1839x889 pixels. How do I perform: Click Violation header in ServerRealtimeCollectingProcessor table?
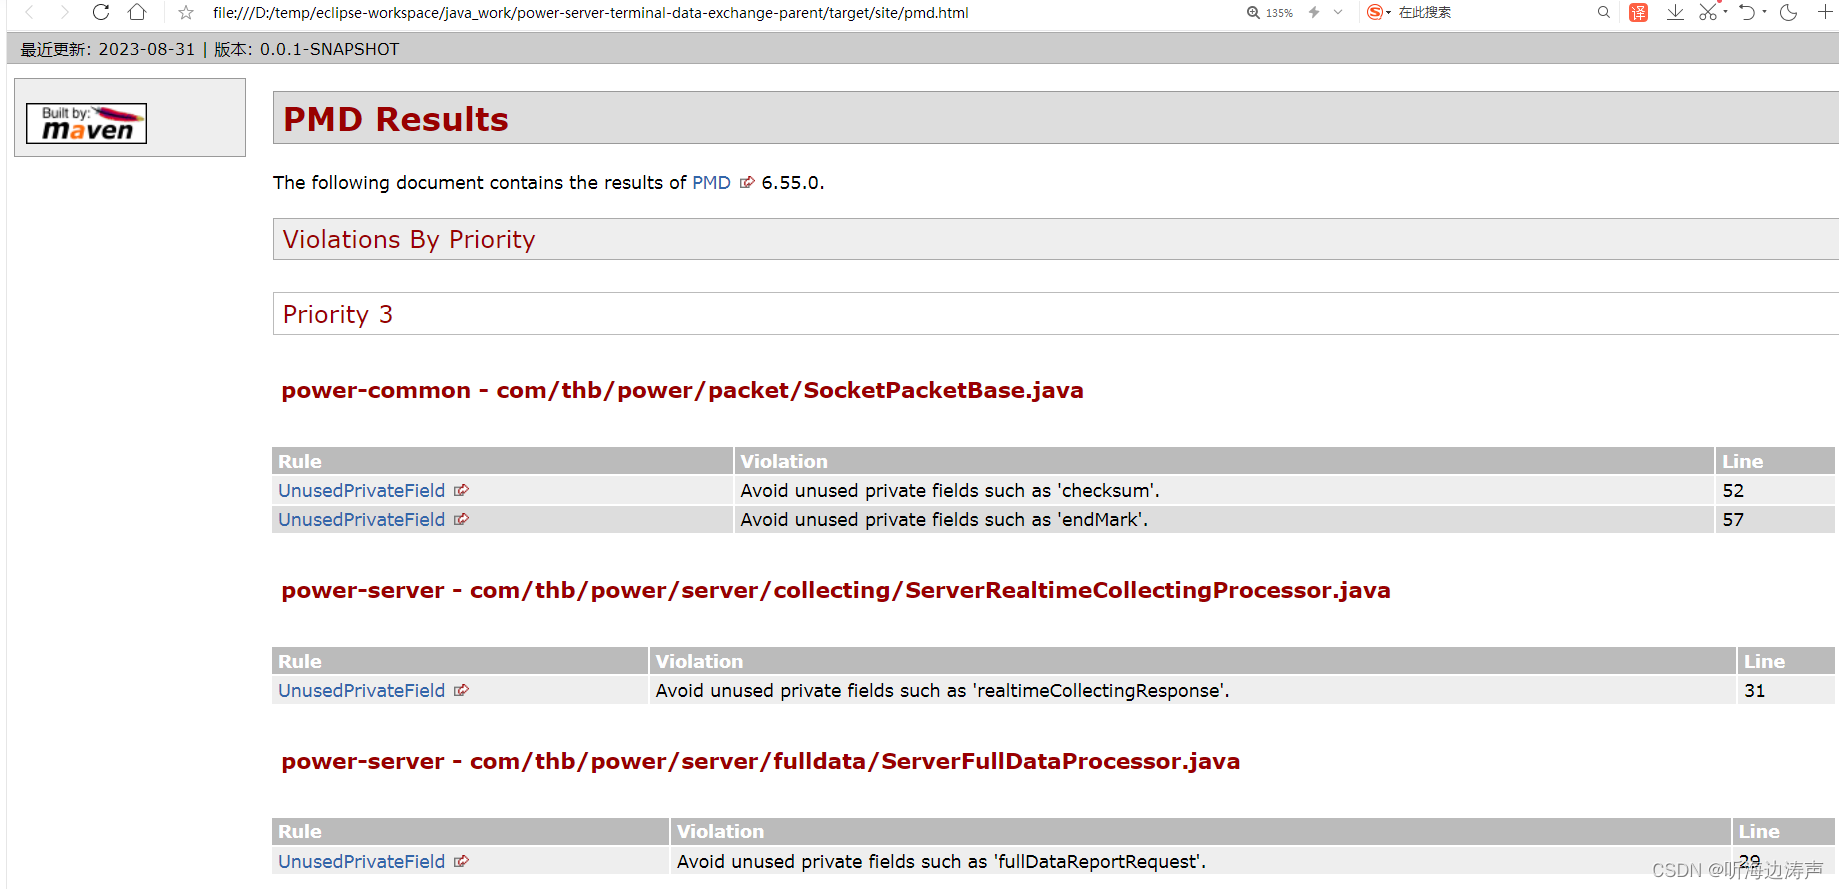point(1192,661)
